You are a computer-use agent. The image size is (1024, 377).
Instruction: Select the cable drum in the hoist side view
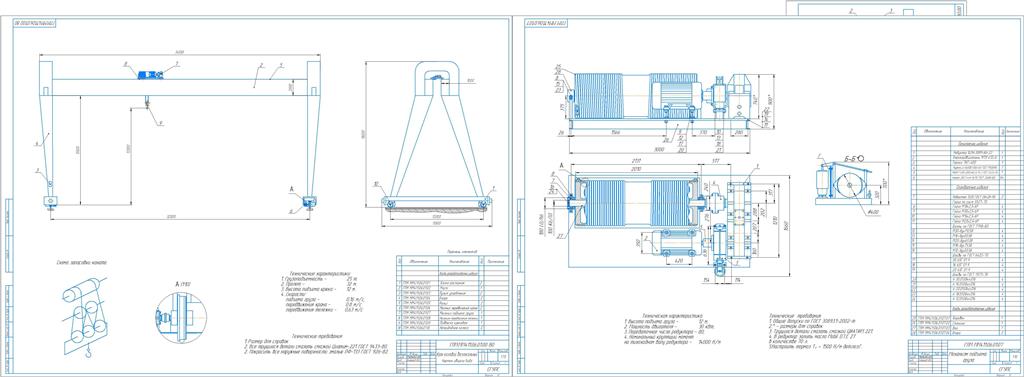[x=598, y=96]
